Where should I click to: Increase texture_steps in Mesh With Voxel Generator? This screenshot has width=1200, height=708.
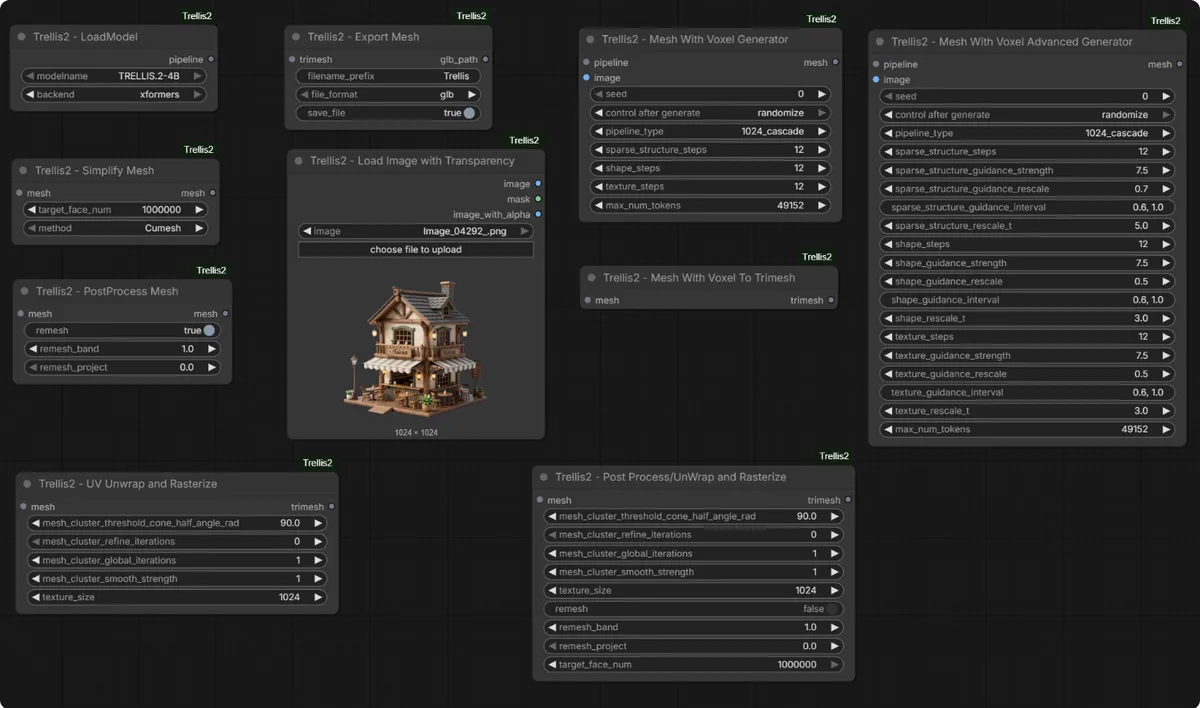point(822,187)
